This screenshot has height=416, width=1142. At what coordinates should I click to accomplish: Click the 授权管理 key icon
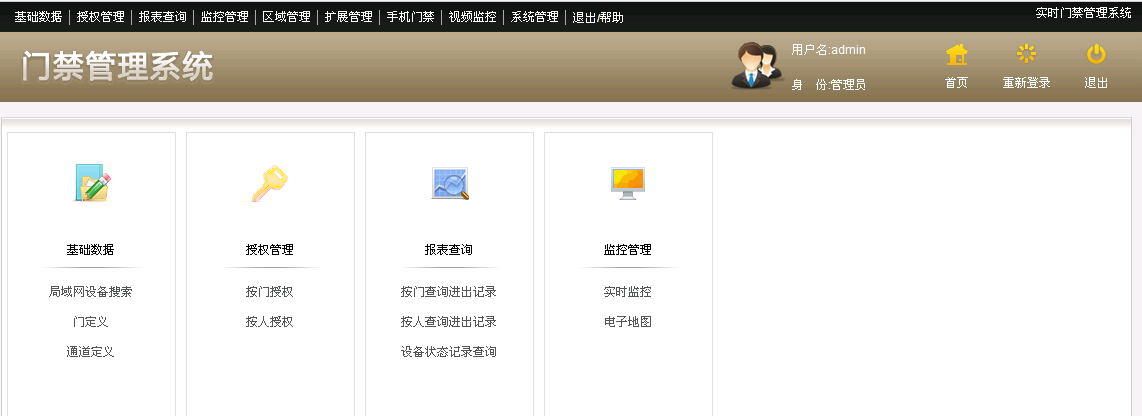coord(270,183)
